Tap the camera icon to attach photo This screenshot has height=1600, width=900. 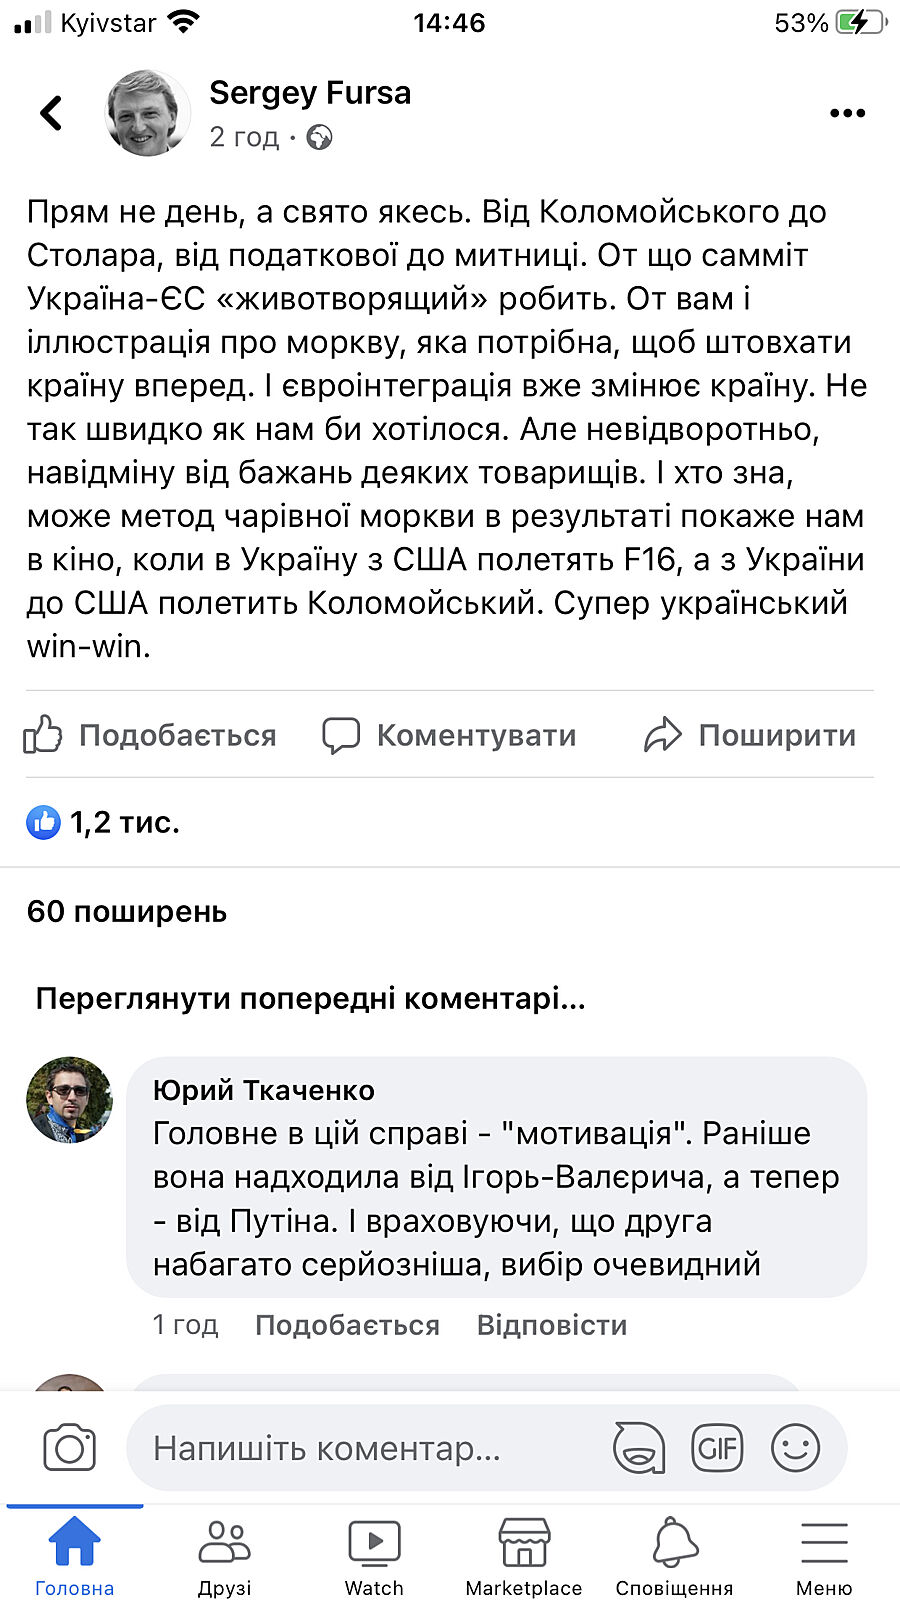69,1448
